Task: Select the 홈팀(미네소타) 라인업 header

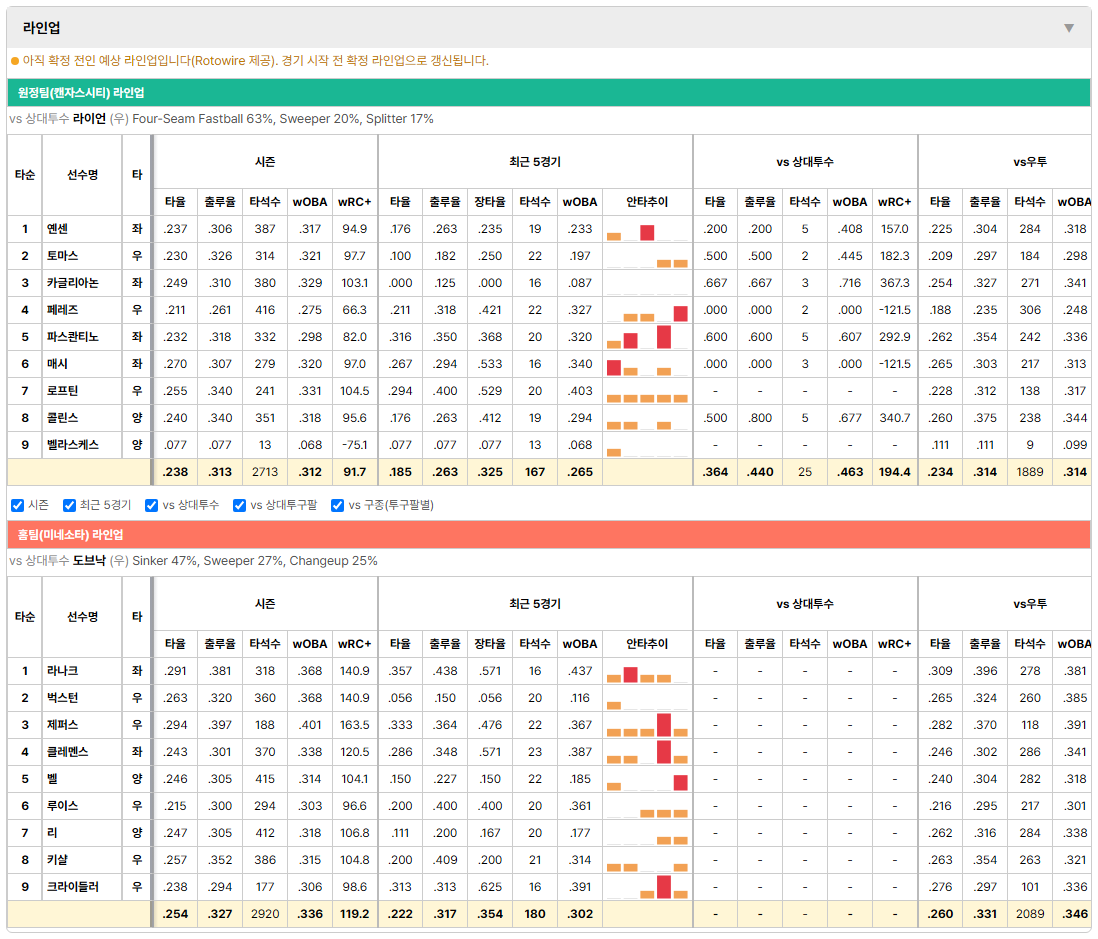Action: tap(549, 534)
